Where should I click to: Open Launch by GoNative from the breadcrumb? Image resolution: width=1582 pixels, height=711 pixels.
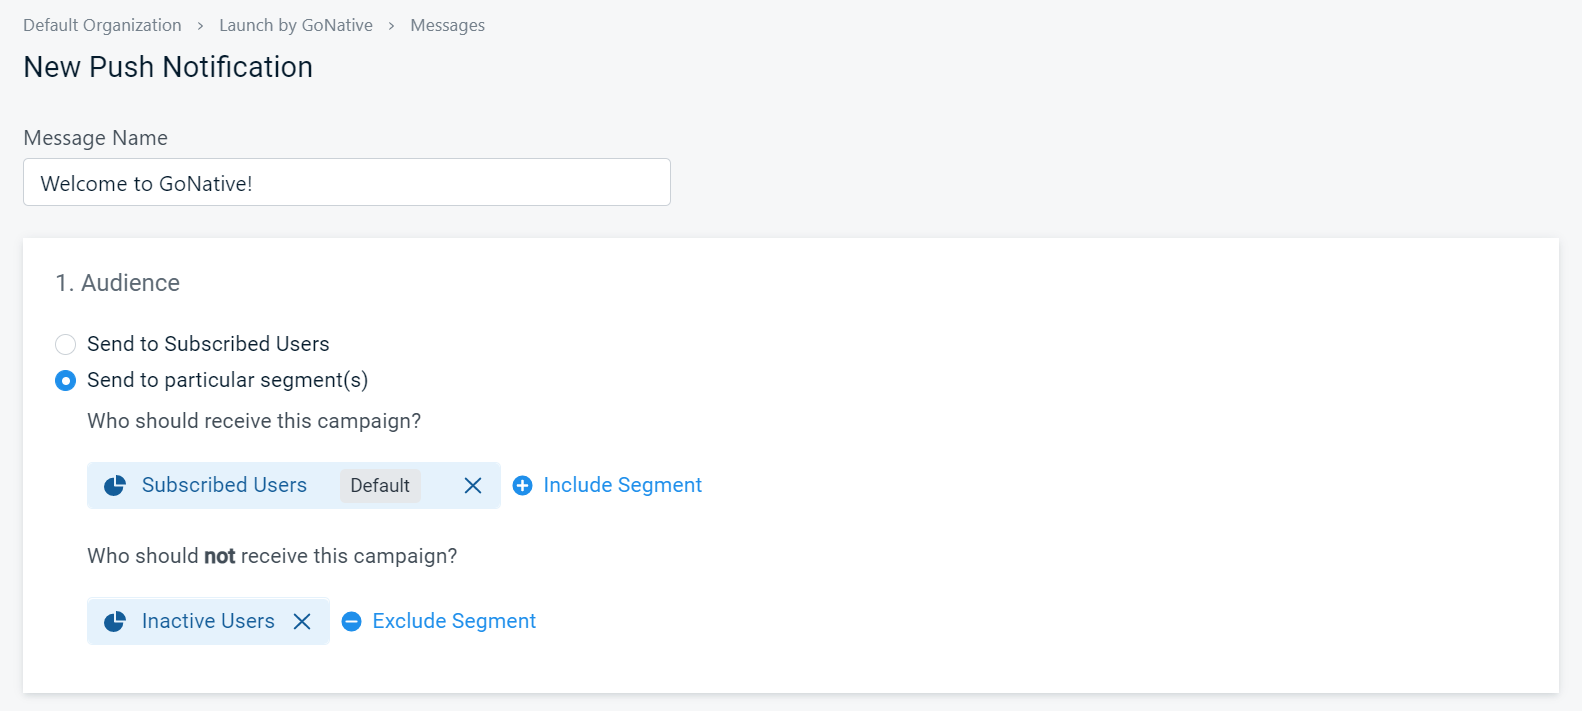pos(295,25)
